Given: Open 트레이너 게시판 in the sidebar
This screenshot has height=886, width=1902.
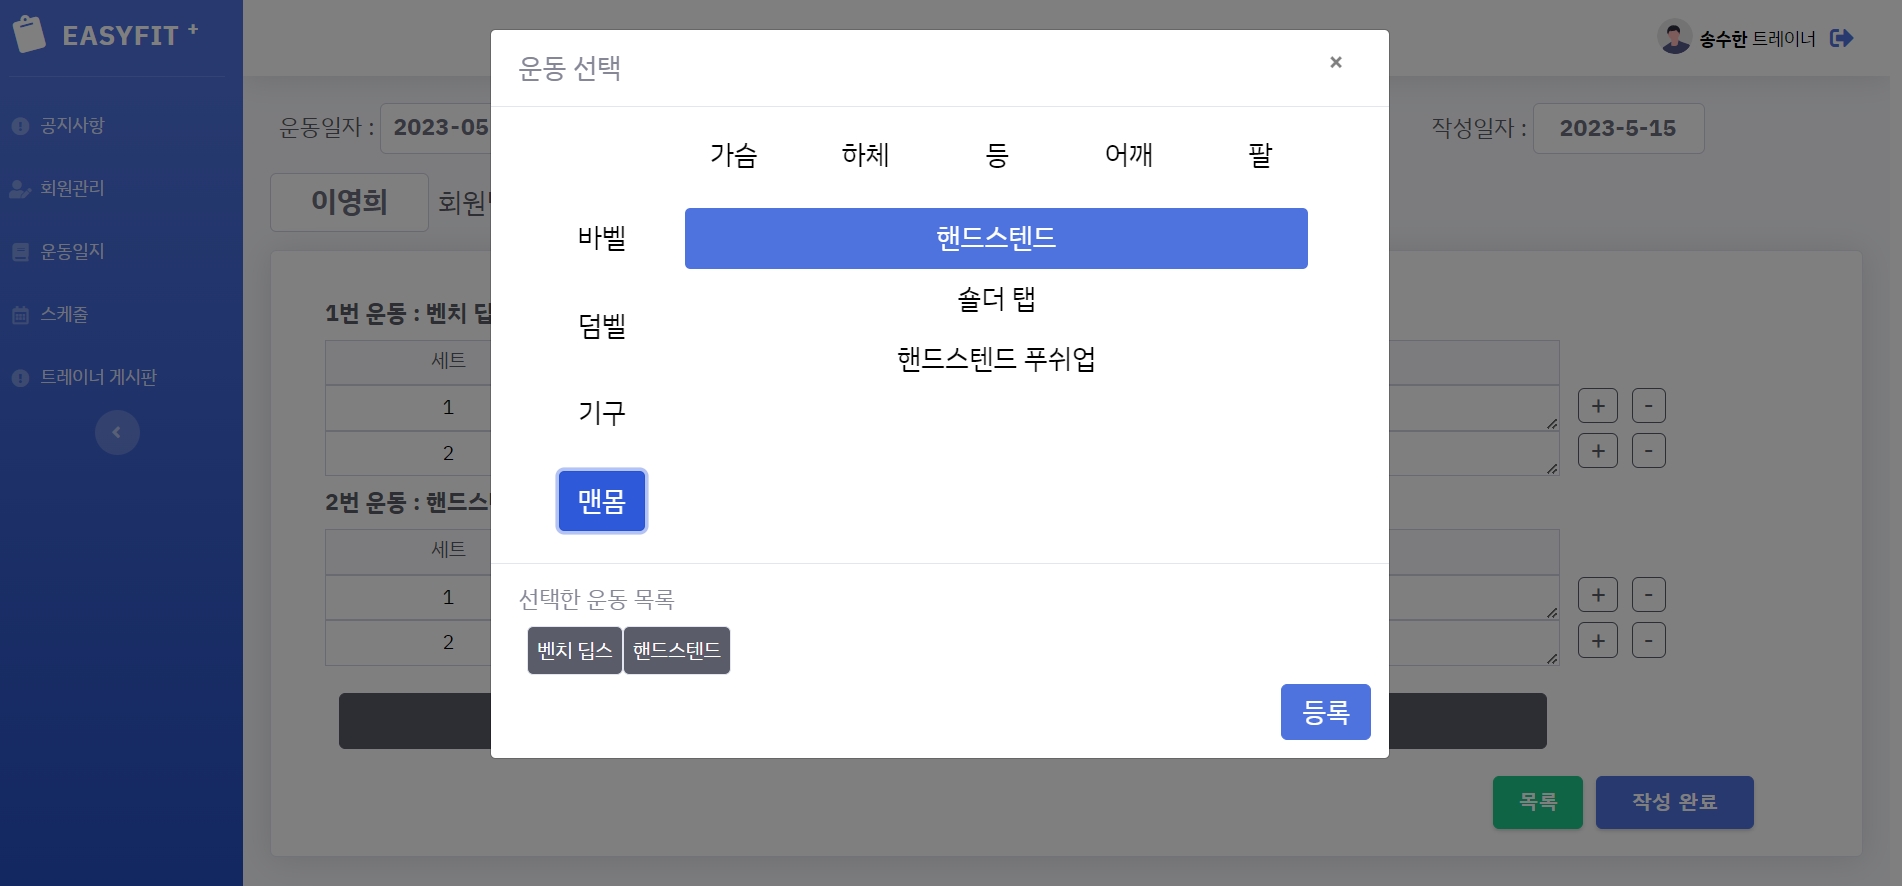Looking at the screenshot, I should 98,377.
